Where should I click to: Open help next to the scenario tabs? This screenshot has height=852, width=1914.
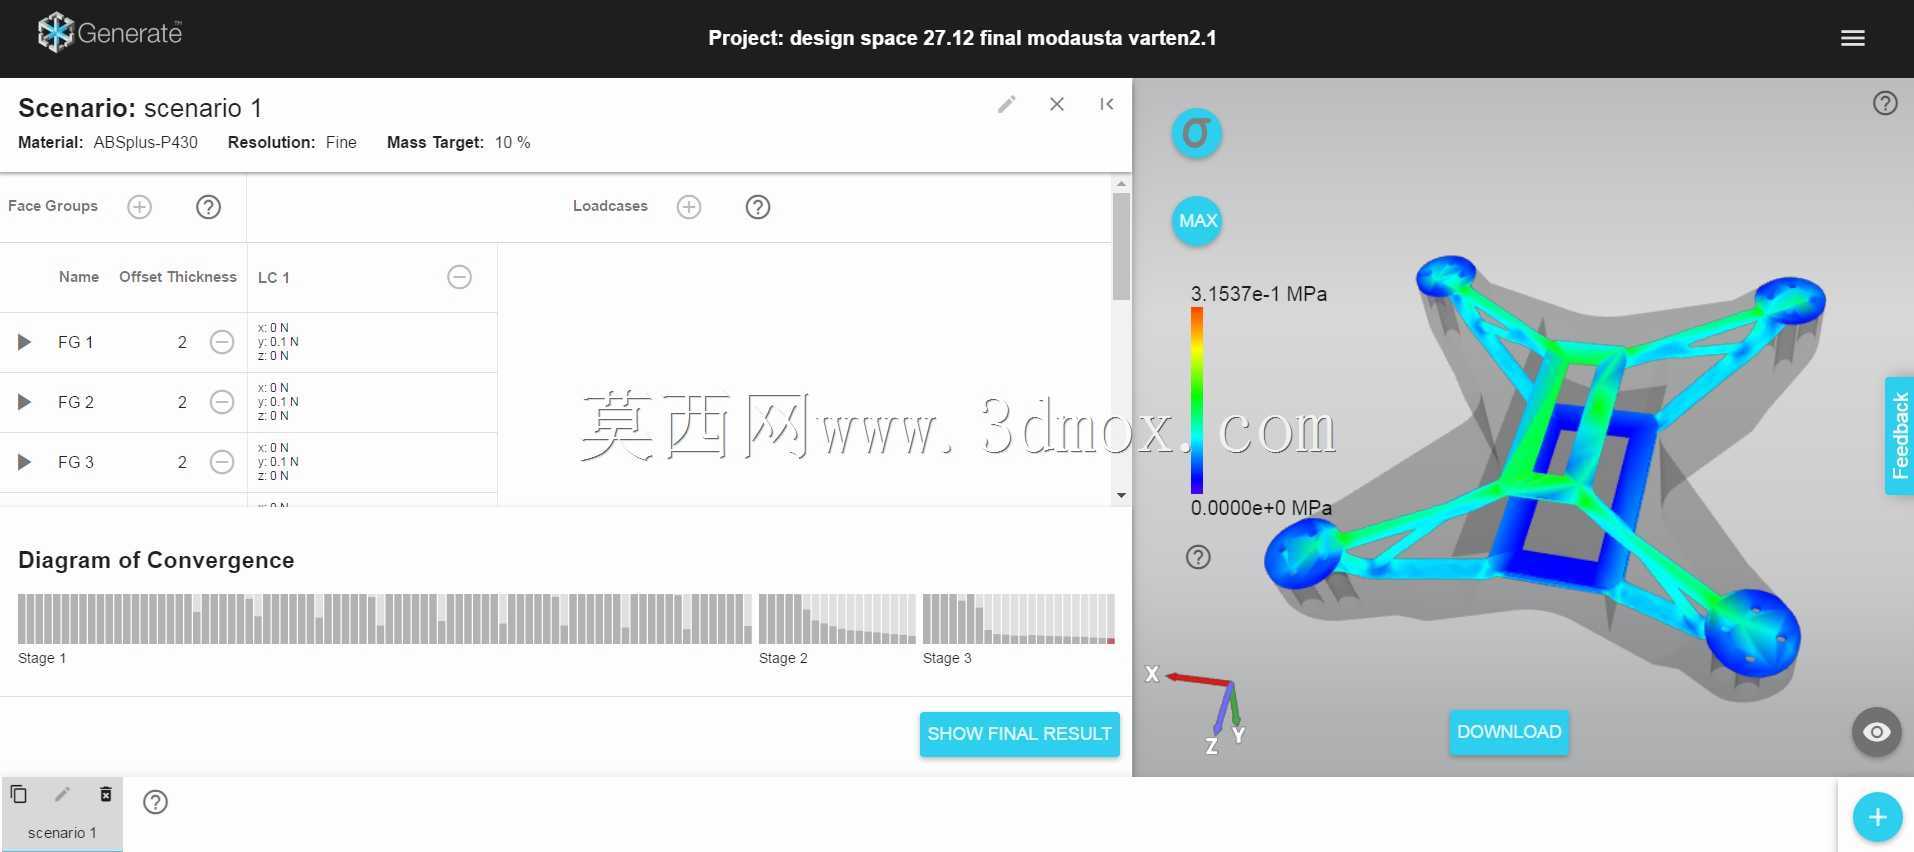click(x=155, y=802)
